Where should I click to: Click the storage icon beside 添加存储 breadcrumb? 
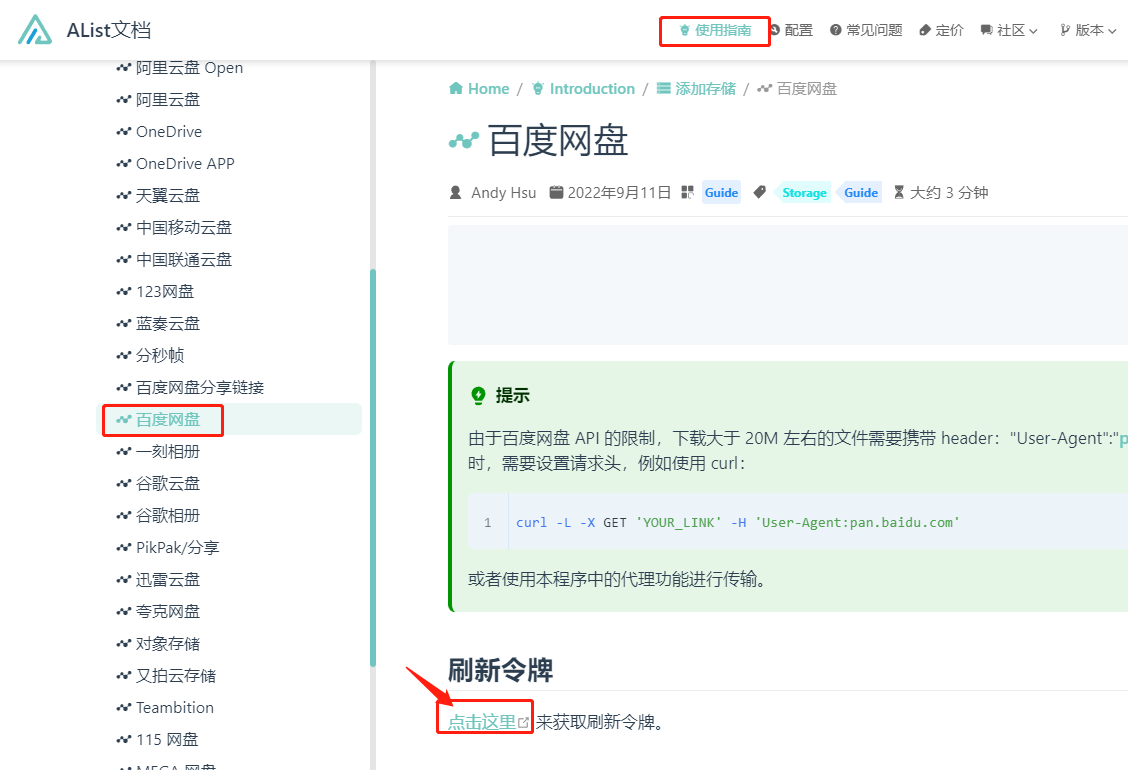pos(663,89)
